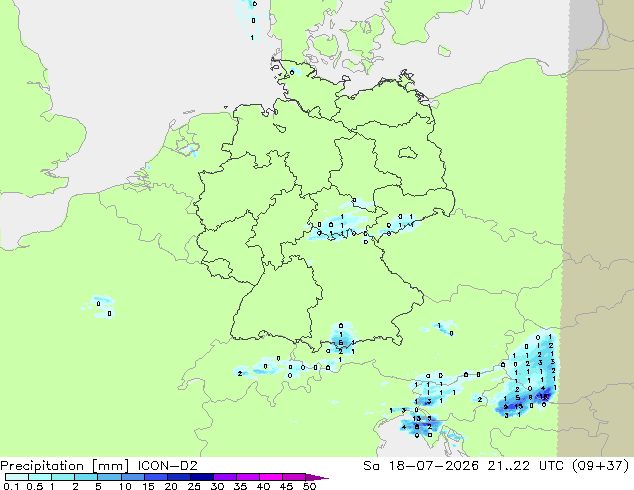Screen dimensions: 634x490
Task: Select the legend swatch between 35 and 40
Action: tap(248, 477)
